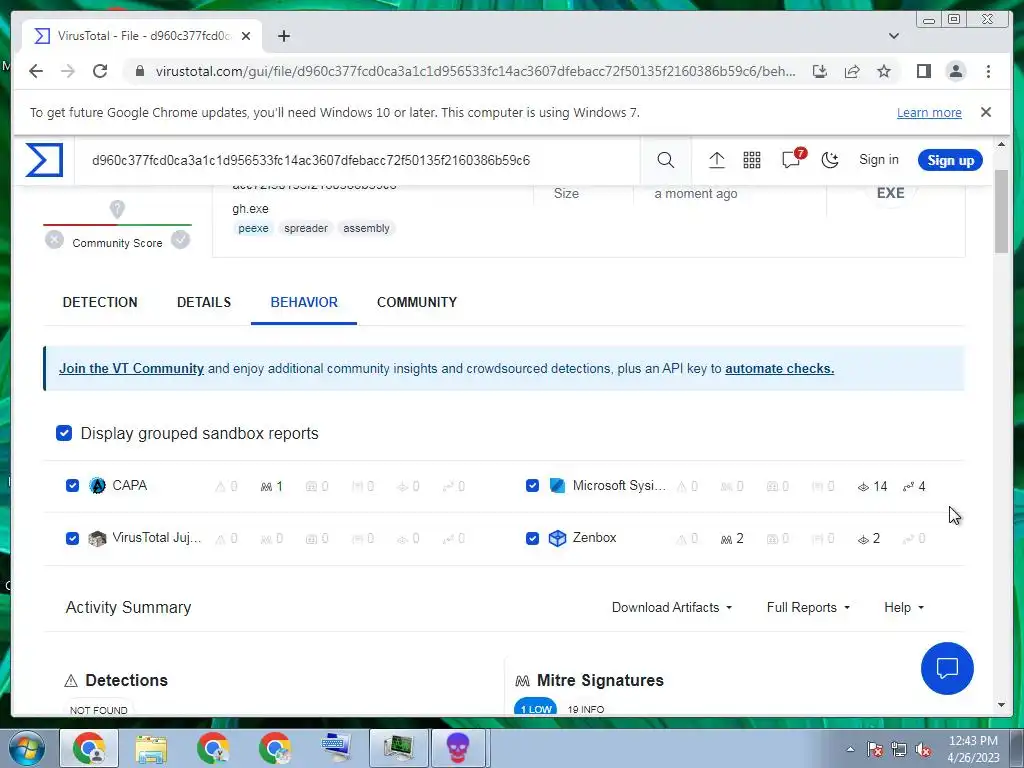Switch to the DETECTION tab

coord(100,302)
